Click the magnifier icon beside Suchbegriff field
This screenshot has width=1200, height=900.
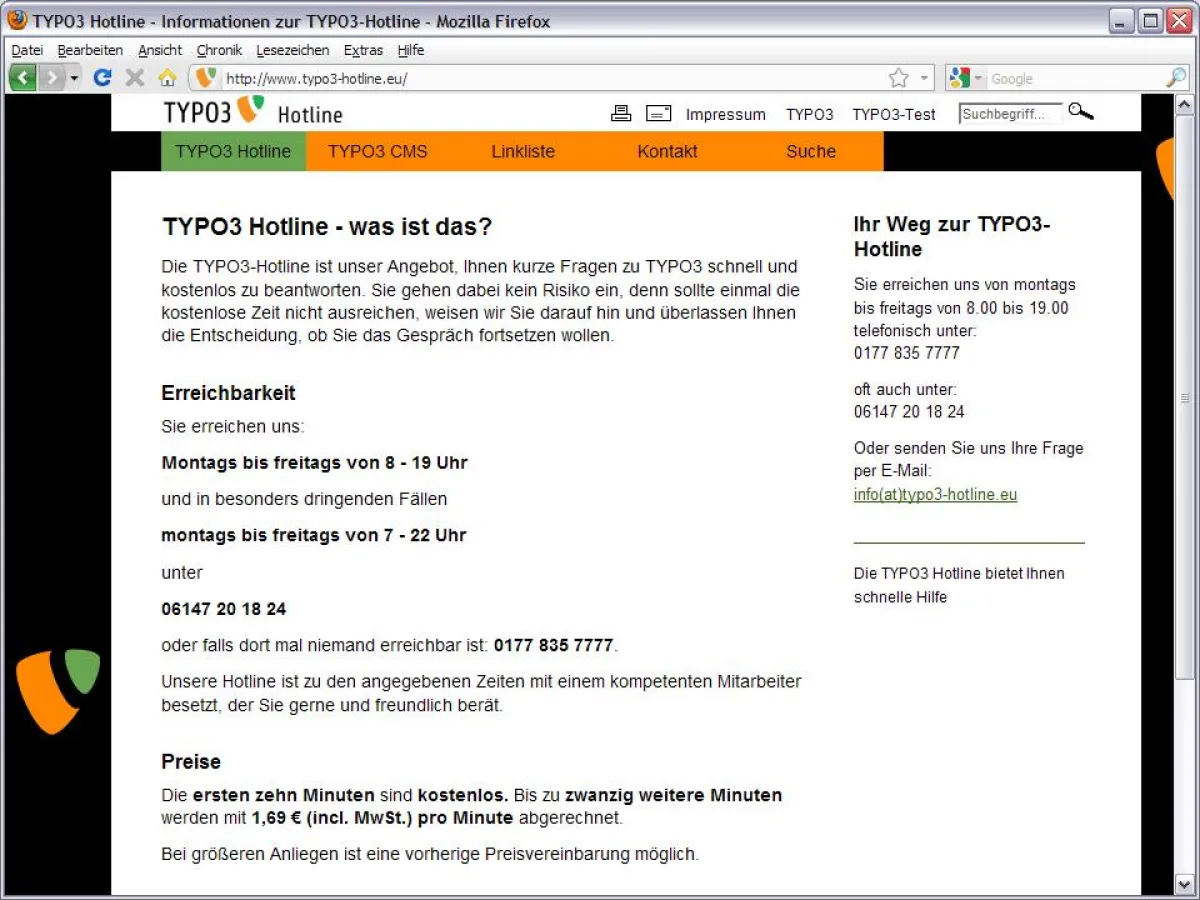pos(1080,113)
